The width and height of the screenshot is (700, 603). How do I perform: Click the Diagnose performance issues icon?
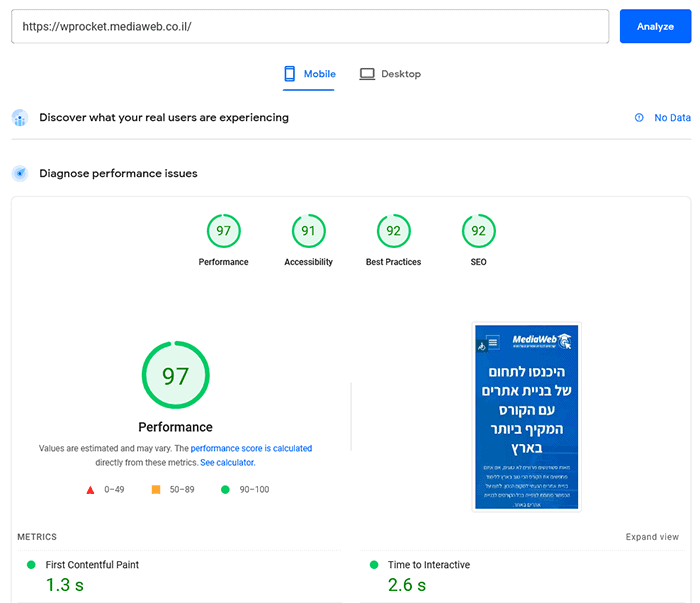(x=20, y=173)
